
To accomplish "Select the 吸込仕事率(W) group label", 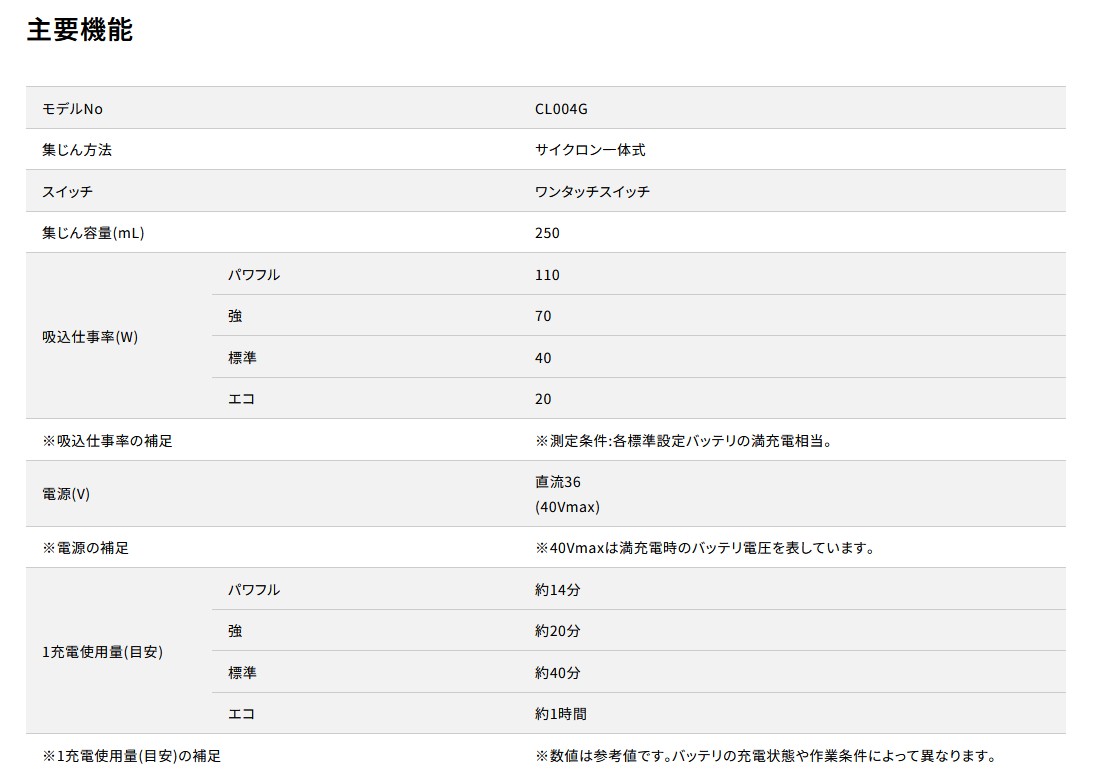I will pos(90,337).
